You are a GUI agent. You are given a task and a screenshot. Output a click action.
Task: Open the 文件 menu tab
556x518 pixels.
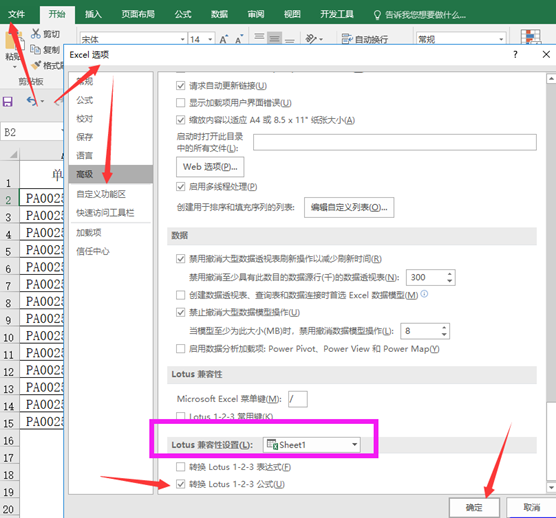[16, 14]
